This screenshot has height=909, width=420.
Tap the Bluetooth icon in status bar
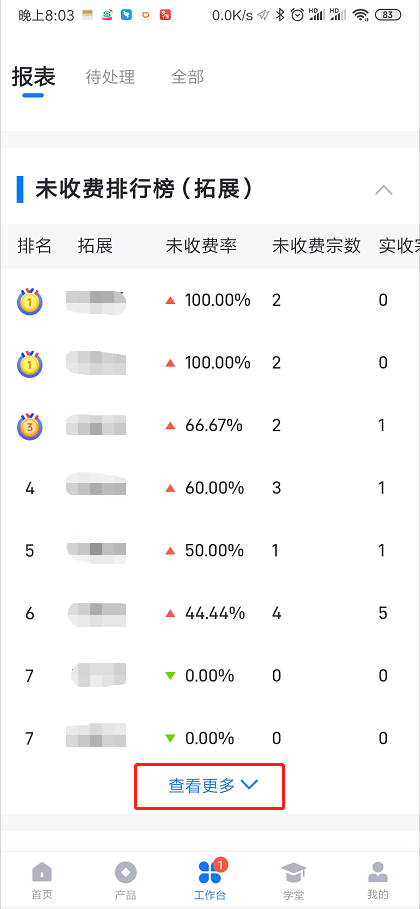pyautogui.click(x=280, y=15)
